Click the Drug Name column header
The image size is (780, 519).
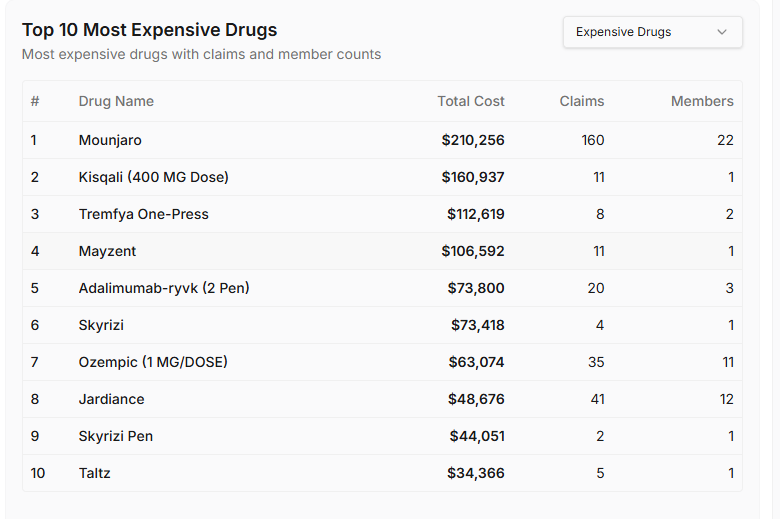point(116,101)
